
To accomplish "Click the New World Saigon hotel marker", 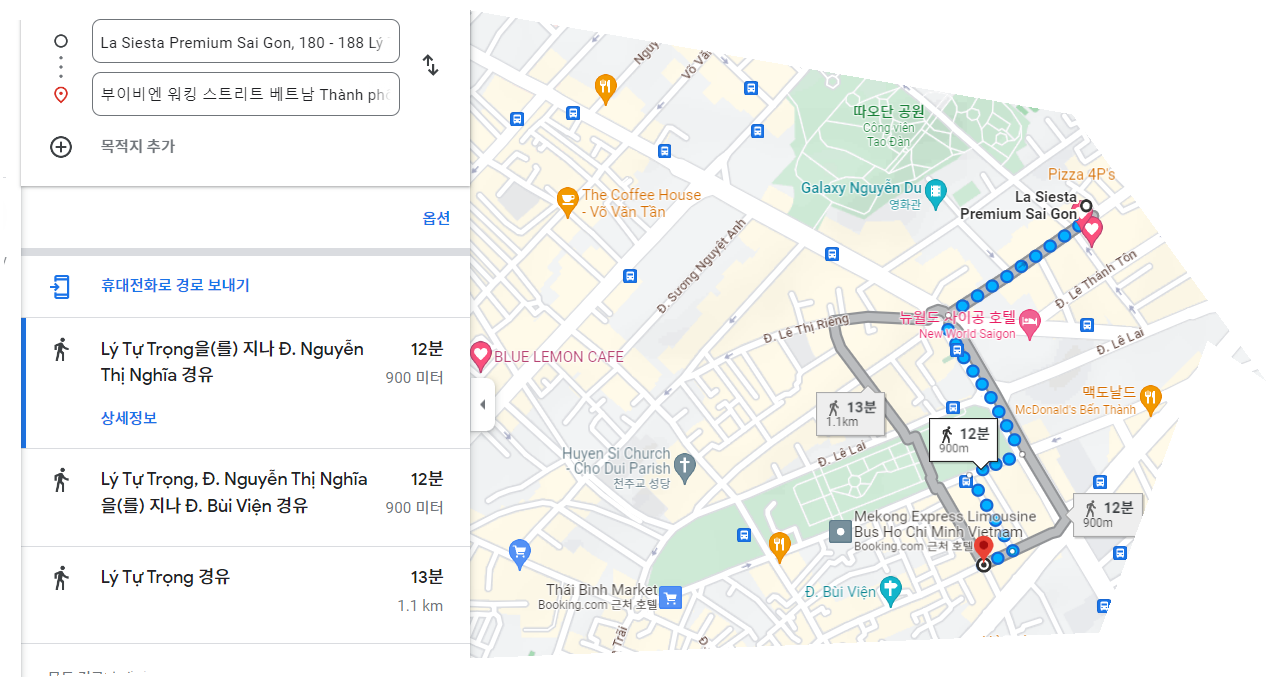I will coord(1029,323).
